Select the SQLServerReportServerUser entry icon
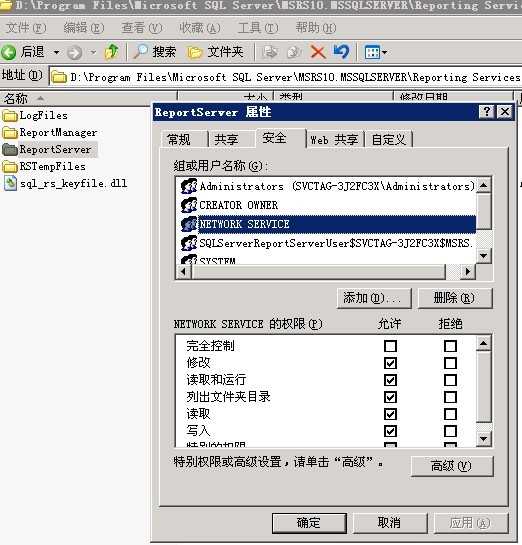This screenshot has height=545, width=522. pyautogui.click(x=189, y=243)
